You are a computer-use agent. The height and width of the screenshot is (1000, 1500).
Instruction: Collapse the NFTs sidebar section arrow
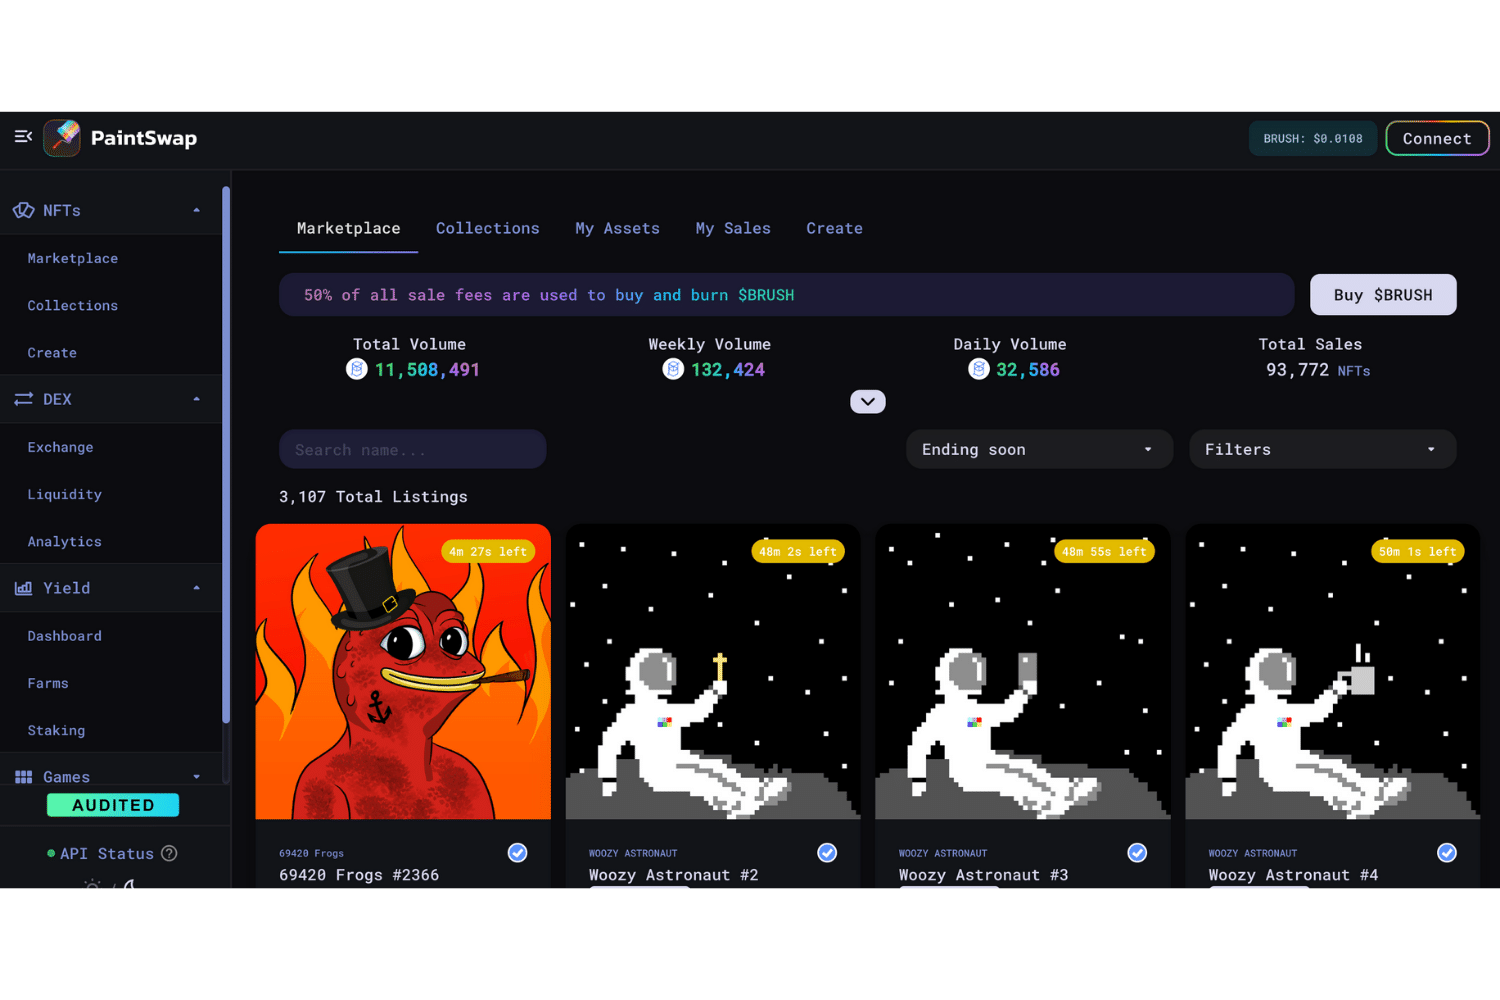(x=196, y=210)
